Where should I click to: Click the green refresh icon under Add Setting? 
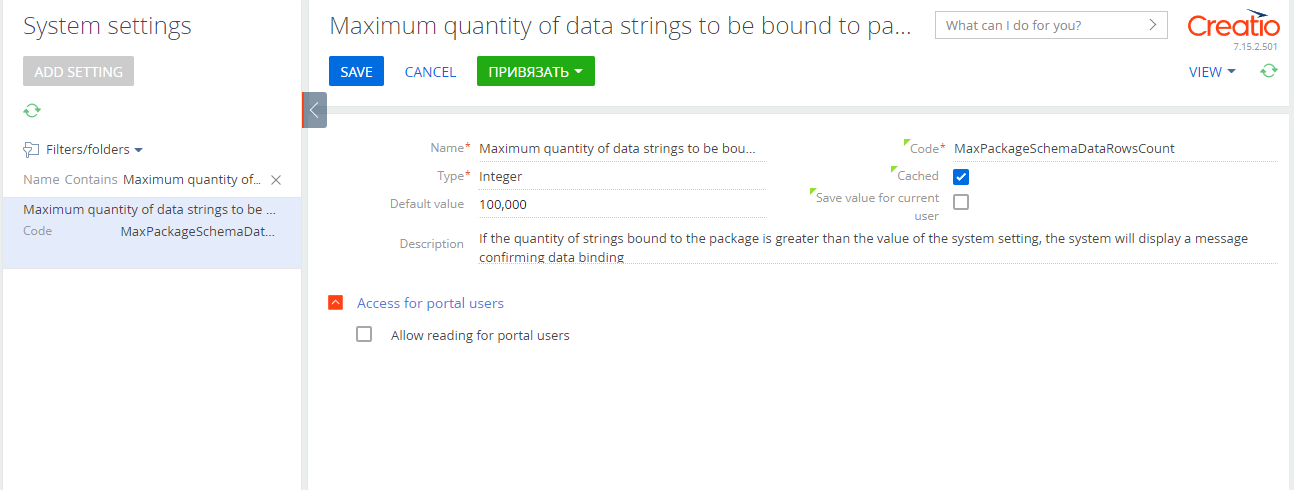pos(32,110)
